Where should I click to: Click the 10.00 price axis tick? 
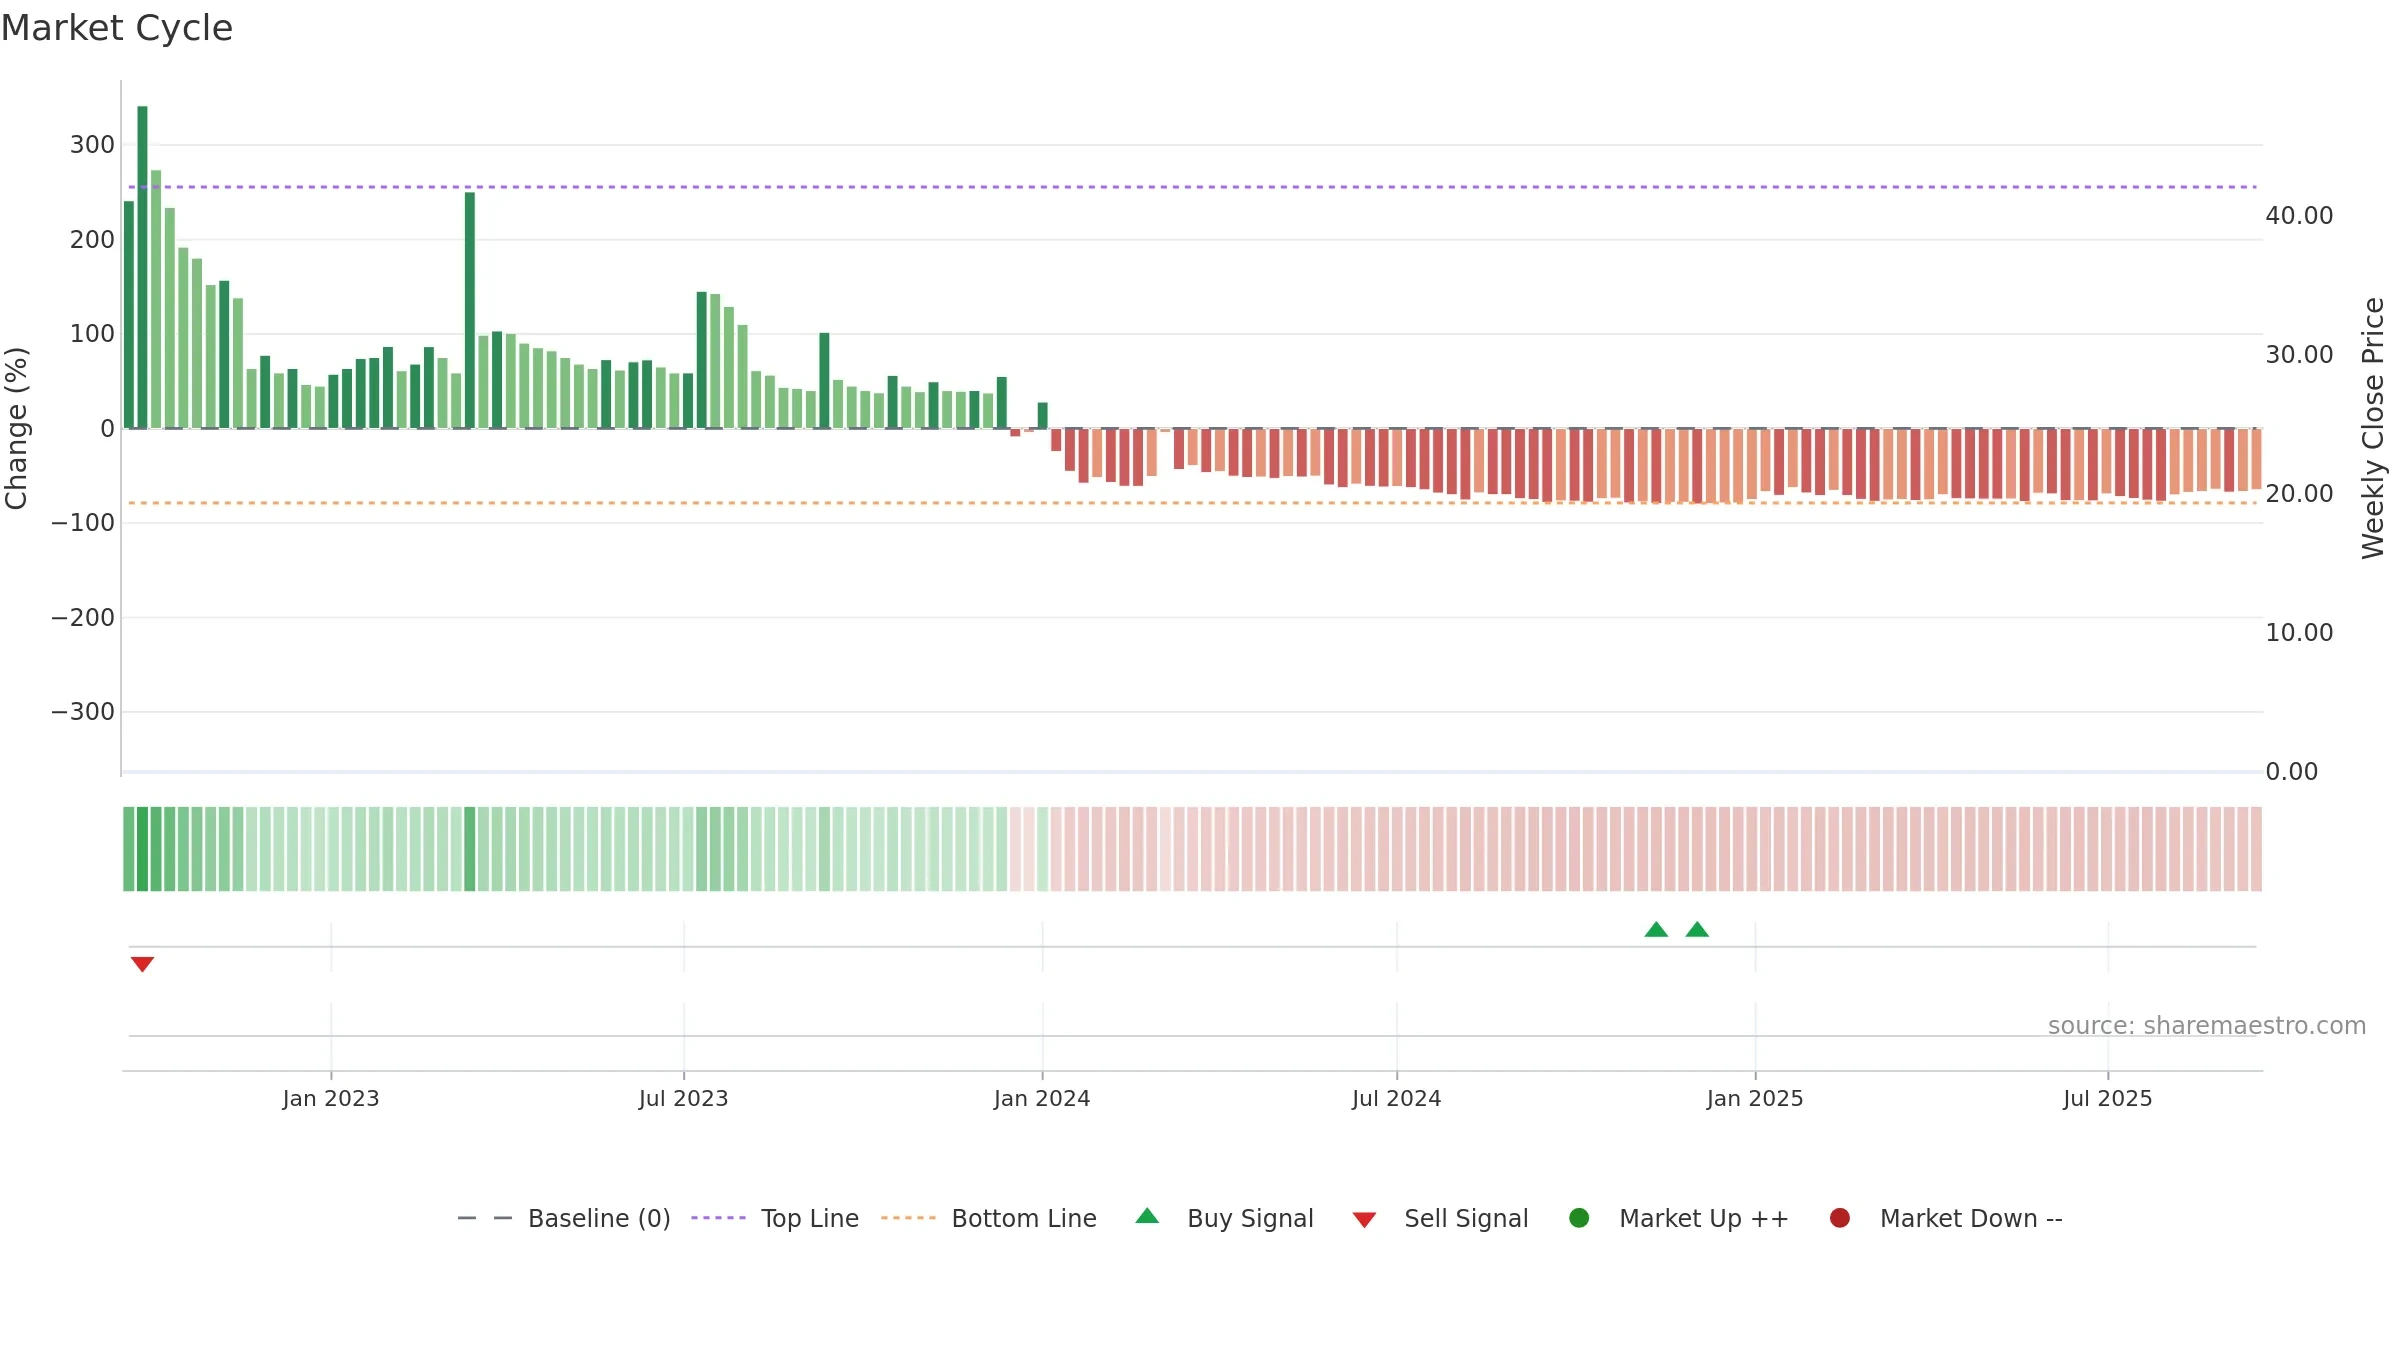[x=2299, y=633]
